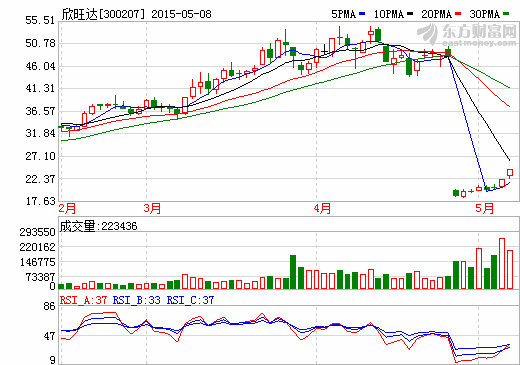Click the black 10PMA legend color marker

410,14
